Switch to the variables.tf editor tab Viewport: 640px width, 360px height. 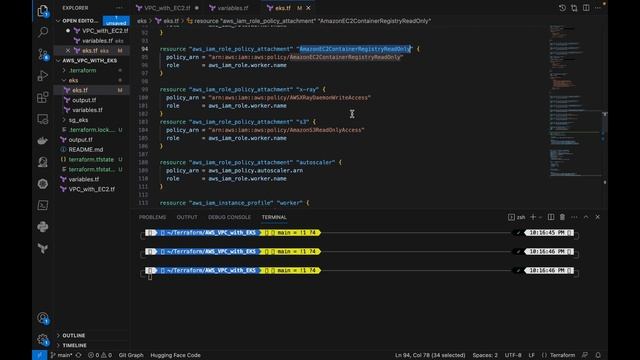click(232, 8)
